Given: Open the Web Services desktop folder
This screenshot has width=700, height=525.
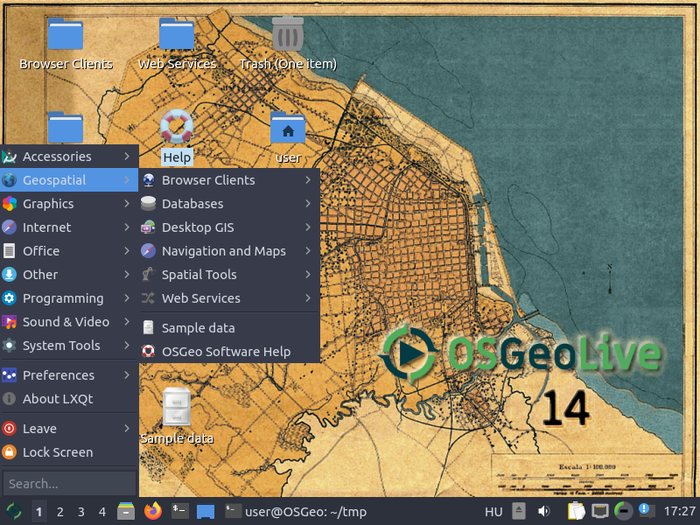Looking at the screenshot, I should [177, 36].
